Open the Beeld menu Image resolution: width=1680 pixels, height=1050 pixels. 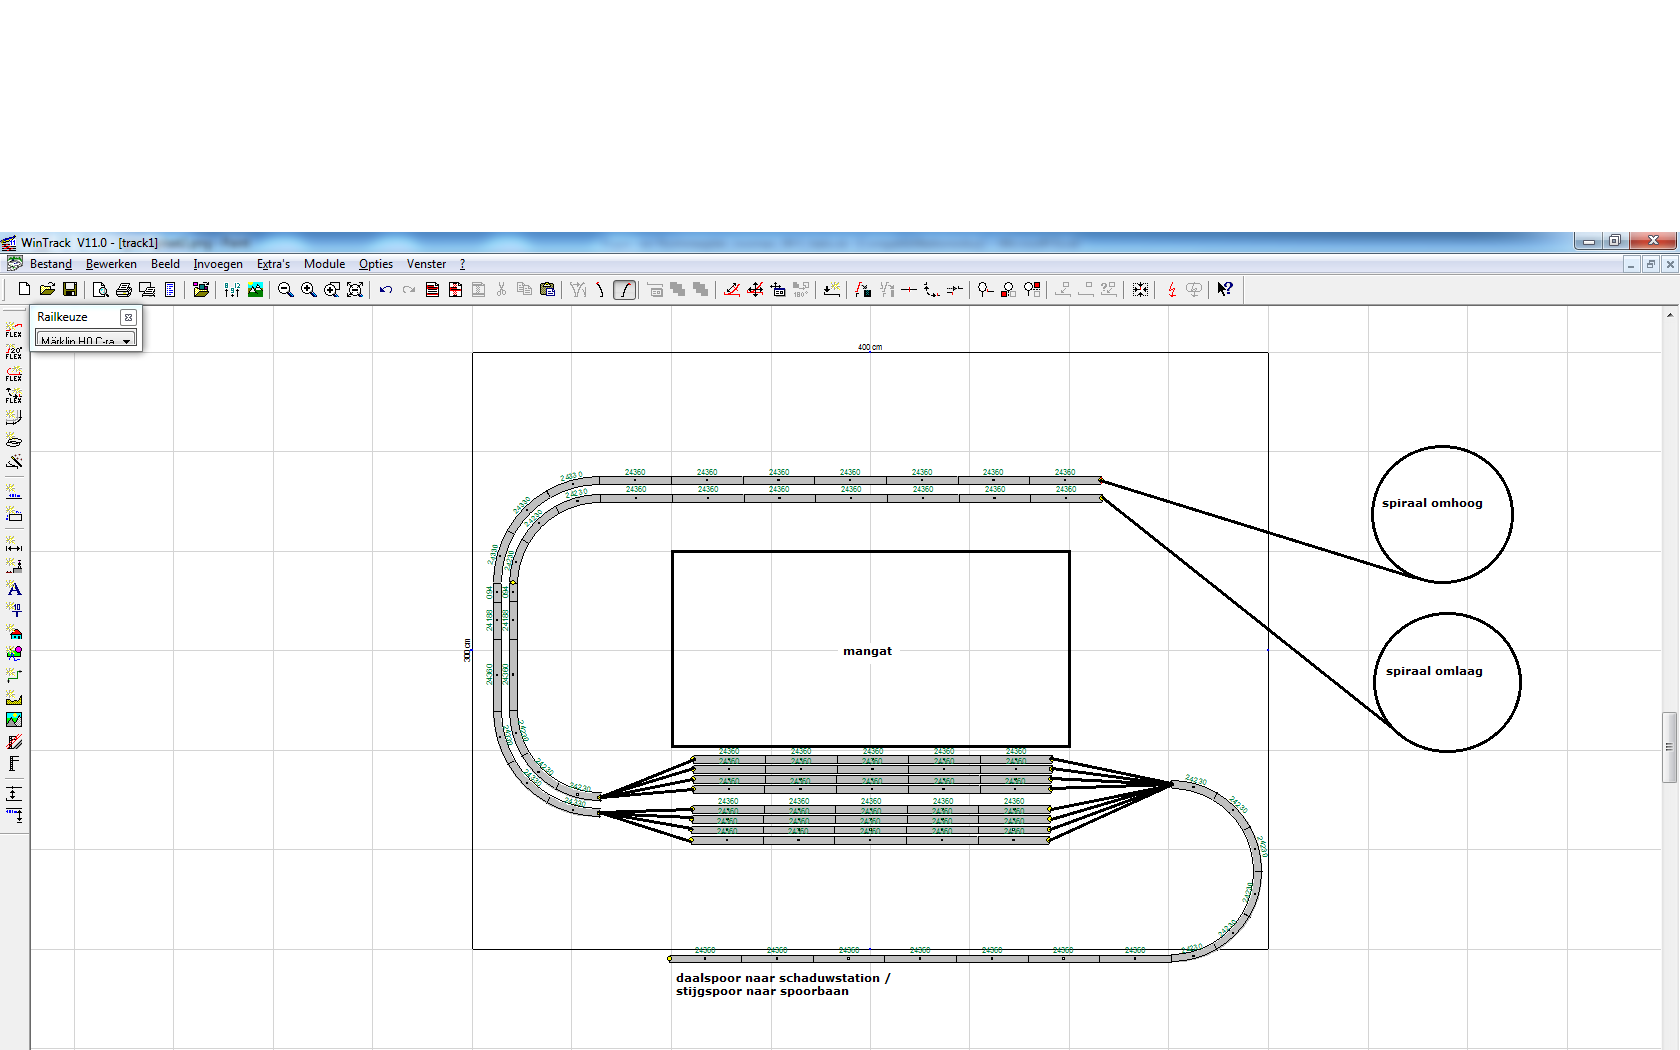click(x=165, y=264)
